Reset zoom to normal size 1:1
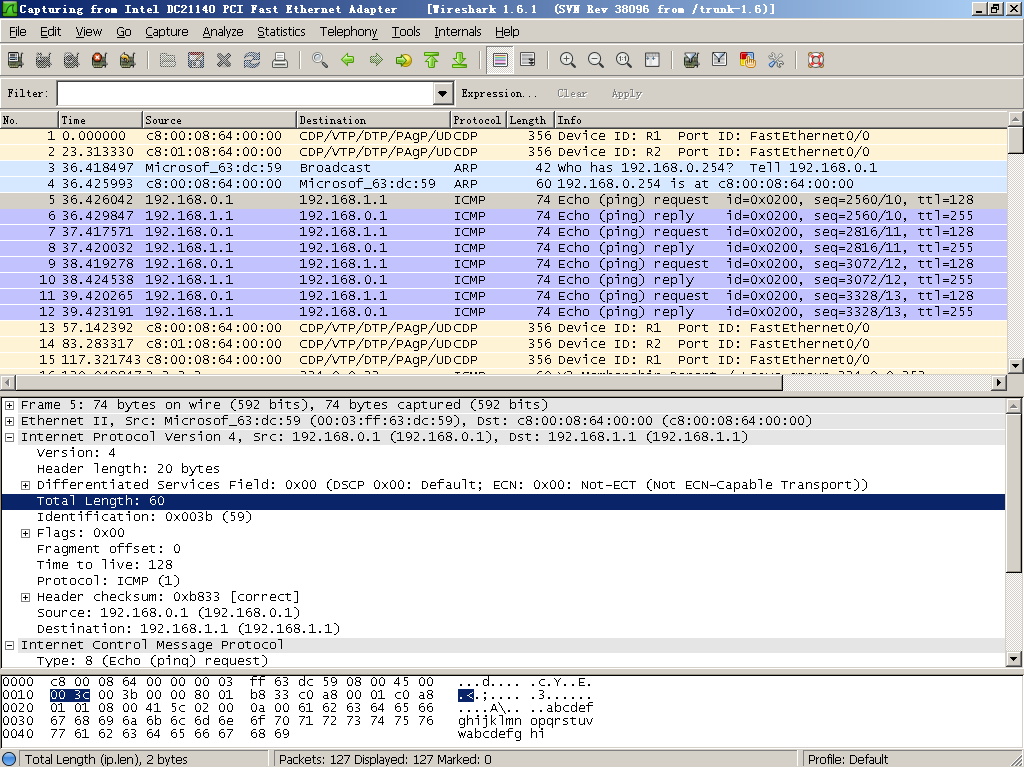The height and width of the screenshot is (768, 1024). (x=624, y=61)
